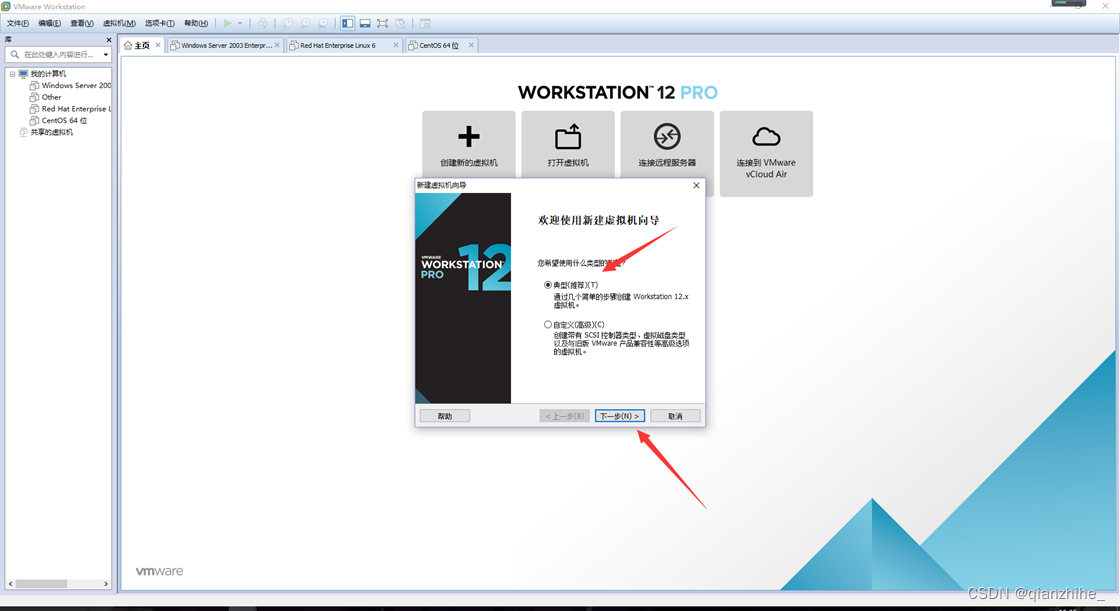Click the manage snapshots toolbar icon
The height and width of the screenshot is (611, 1120).
coord(323,24)
